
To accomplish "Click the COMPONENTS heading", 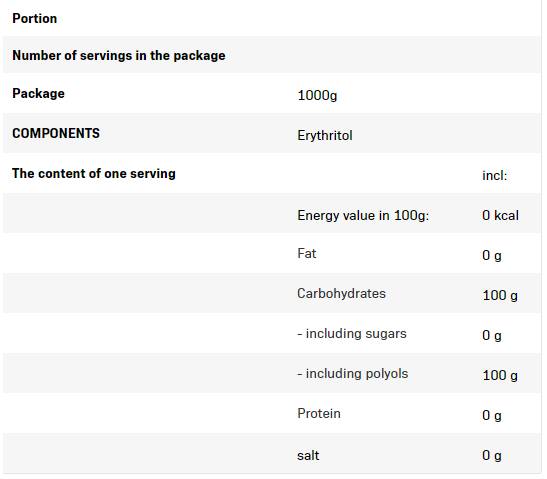I will pos(56,133).
